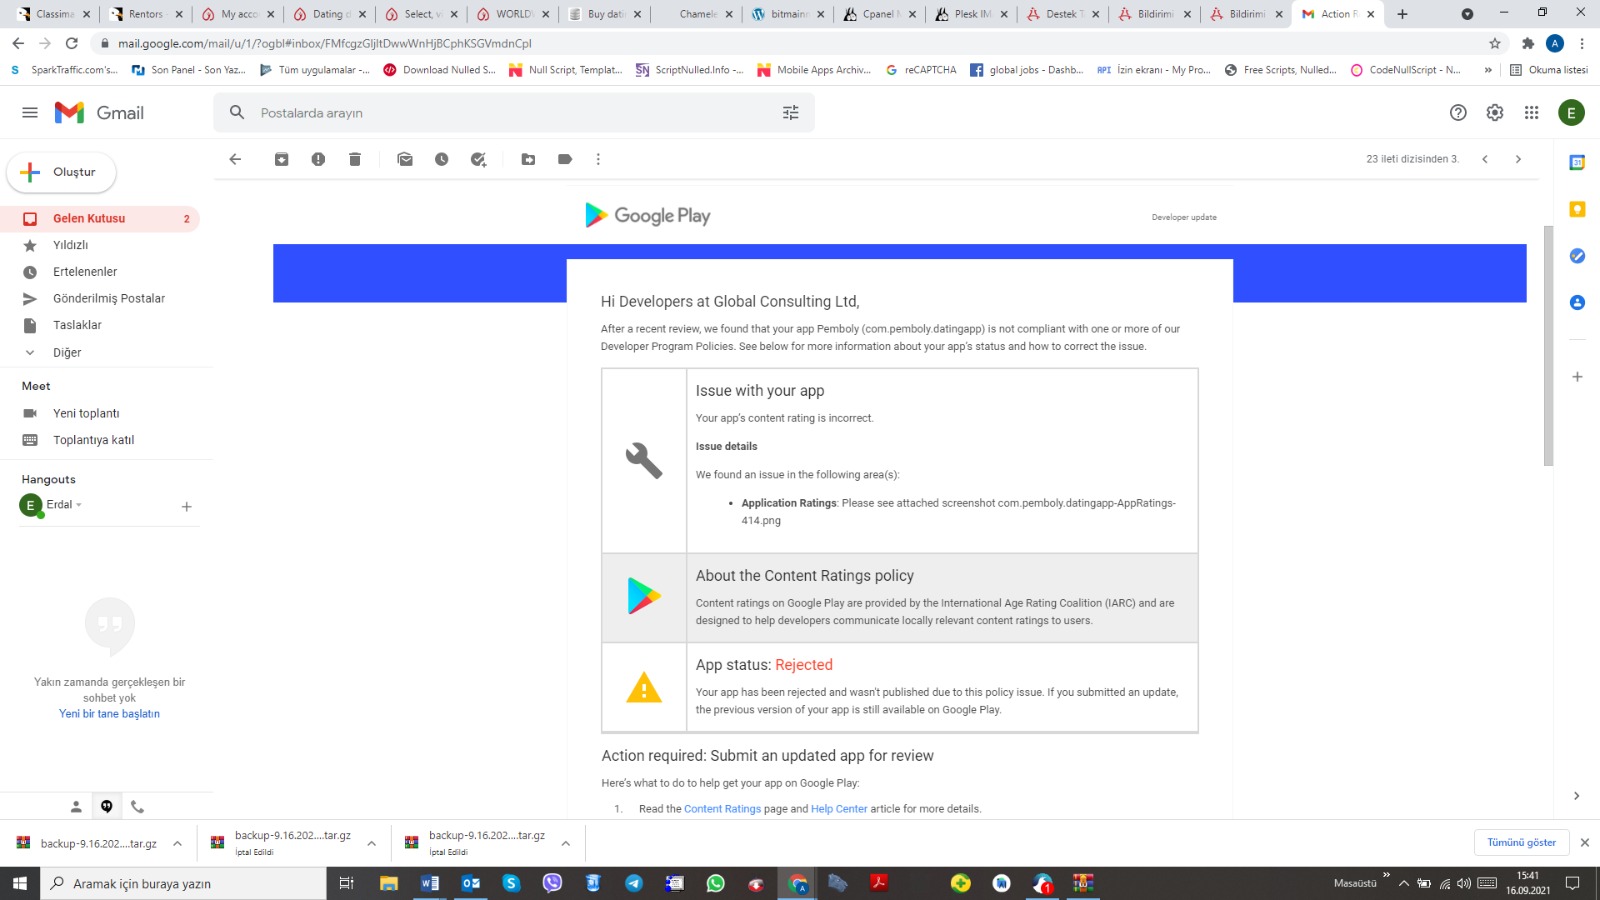Open the Google apps grid
This screenshot has height=900, width=1600.
(x=1531, y=113)
